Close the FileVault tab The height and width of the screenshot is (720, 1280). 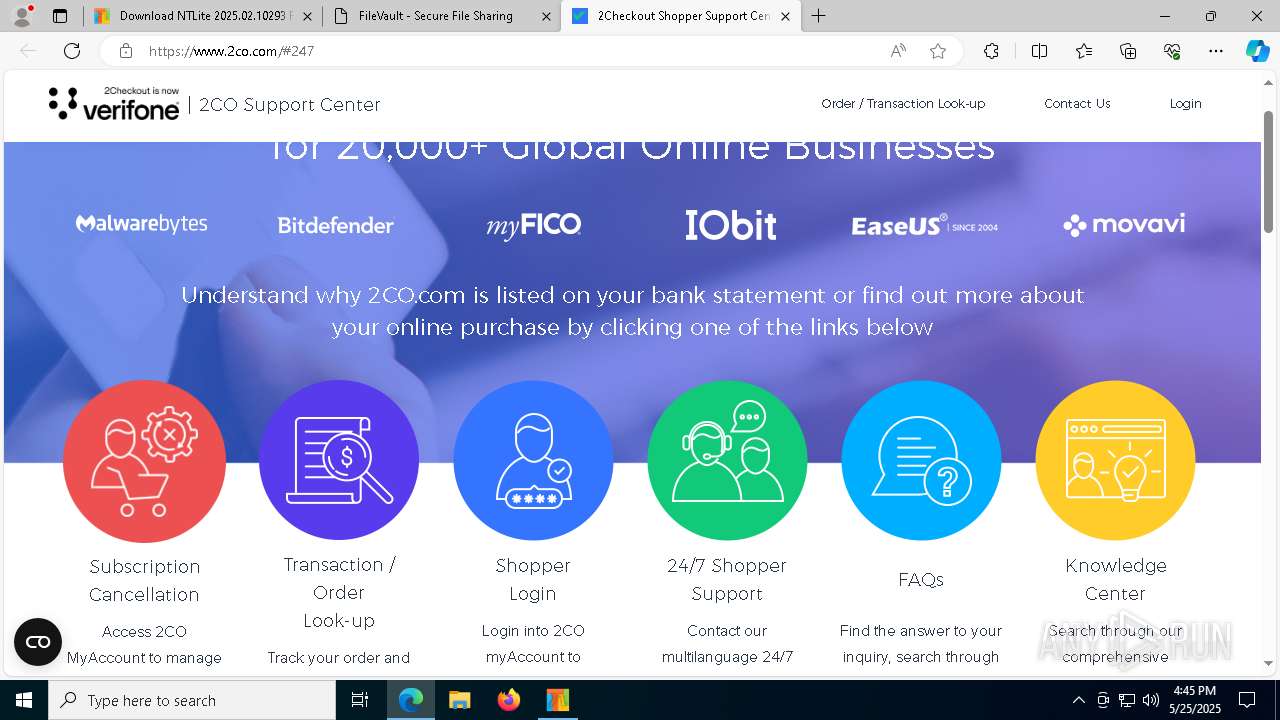coord(546,16)
